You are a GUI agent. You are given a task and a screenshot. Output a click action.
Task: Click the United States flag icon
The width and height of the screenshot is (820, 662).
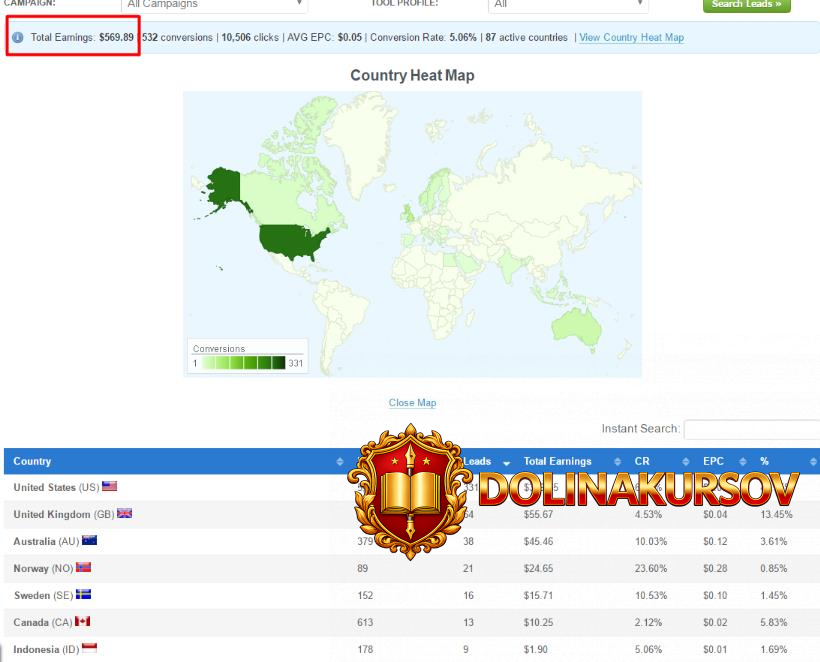(x=110, y=487)
